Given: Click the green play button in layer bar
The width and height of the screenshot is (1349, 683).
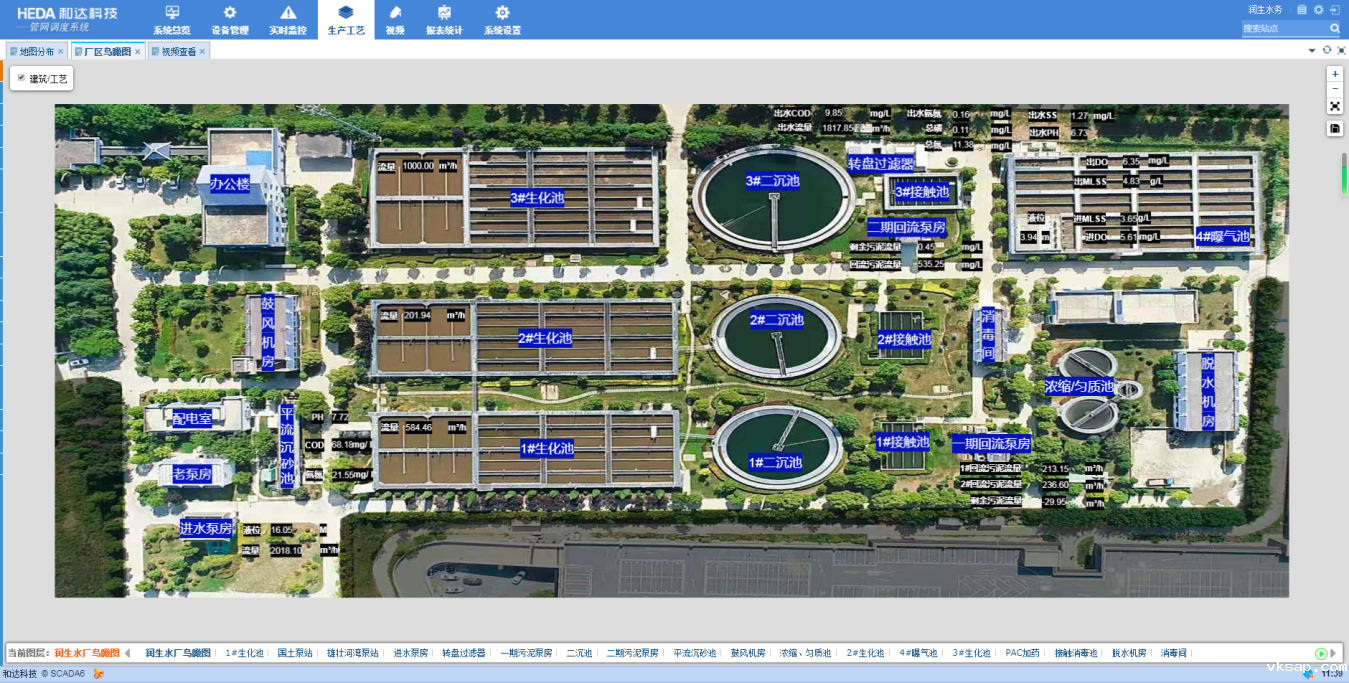Looking at the screenshot, I should (1321, 653).
